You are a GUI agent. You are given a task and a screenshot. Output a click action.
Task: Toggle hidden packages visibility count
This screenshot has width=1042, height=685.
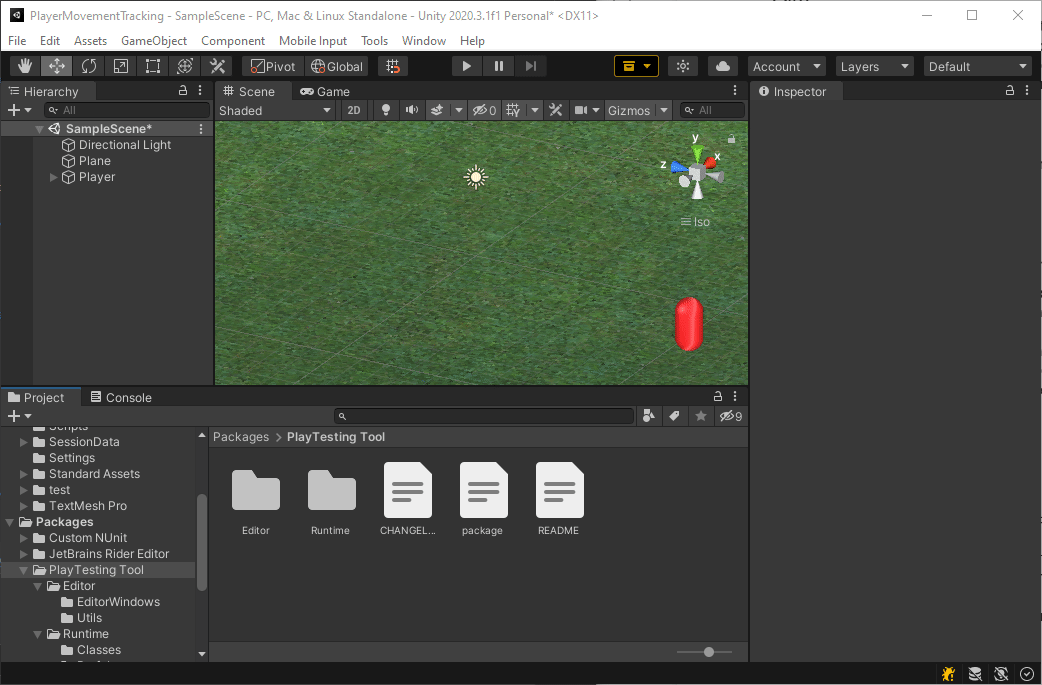[x=731, y=416]
